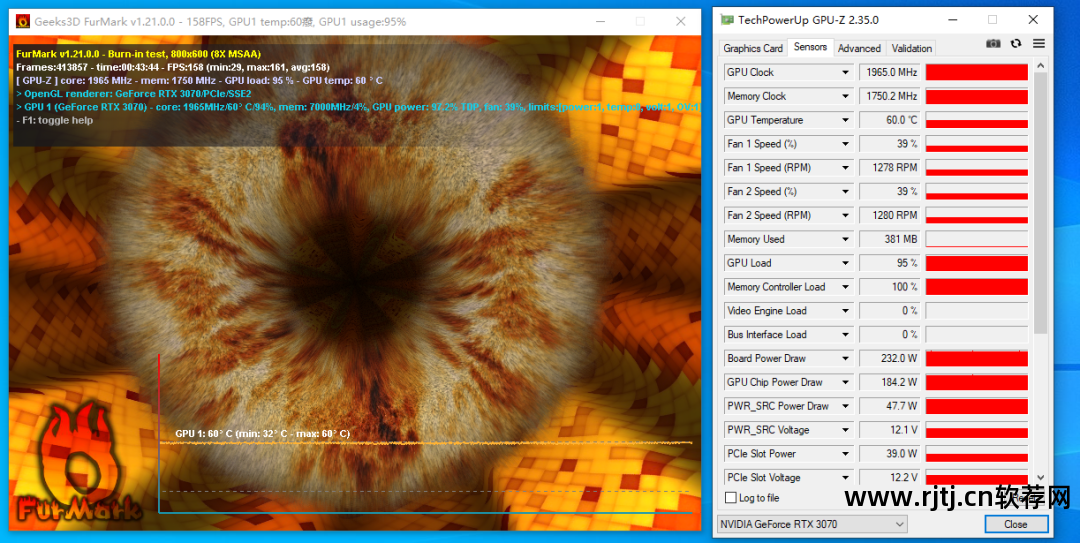Open the PCIe Slot Power dropdown

click(x=845, y=454)
